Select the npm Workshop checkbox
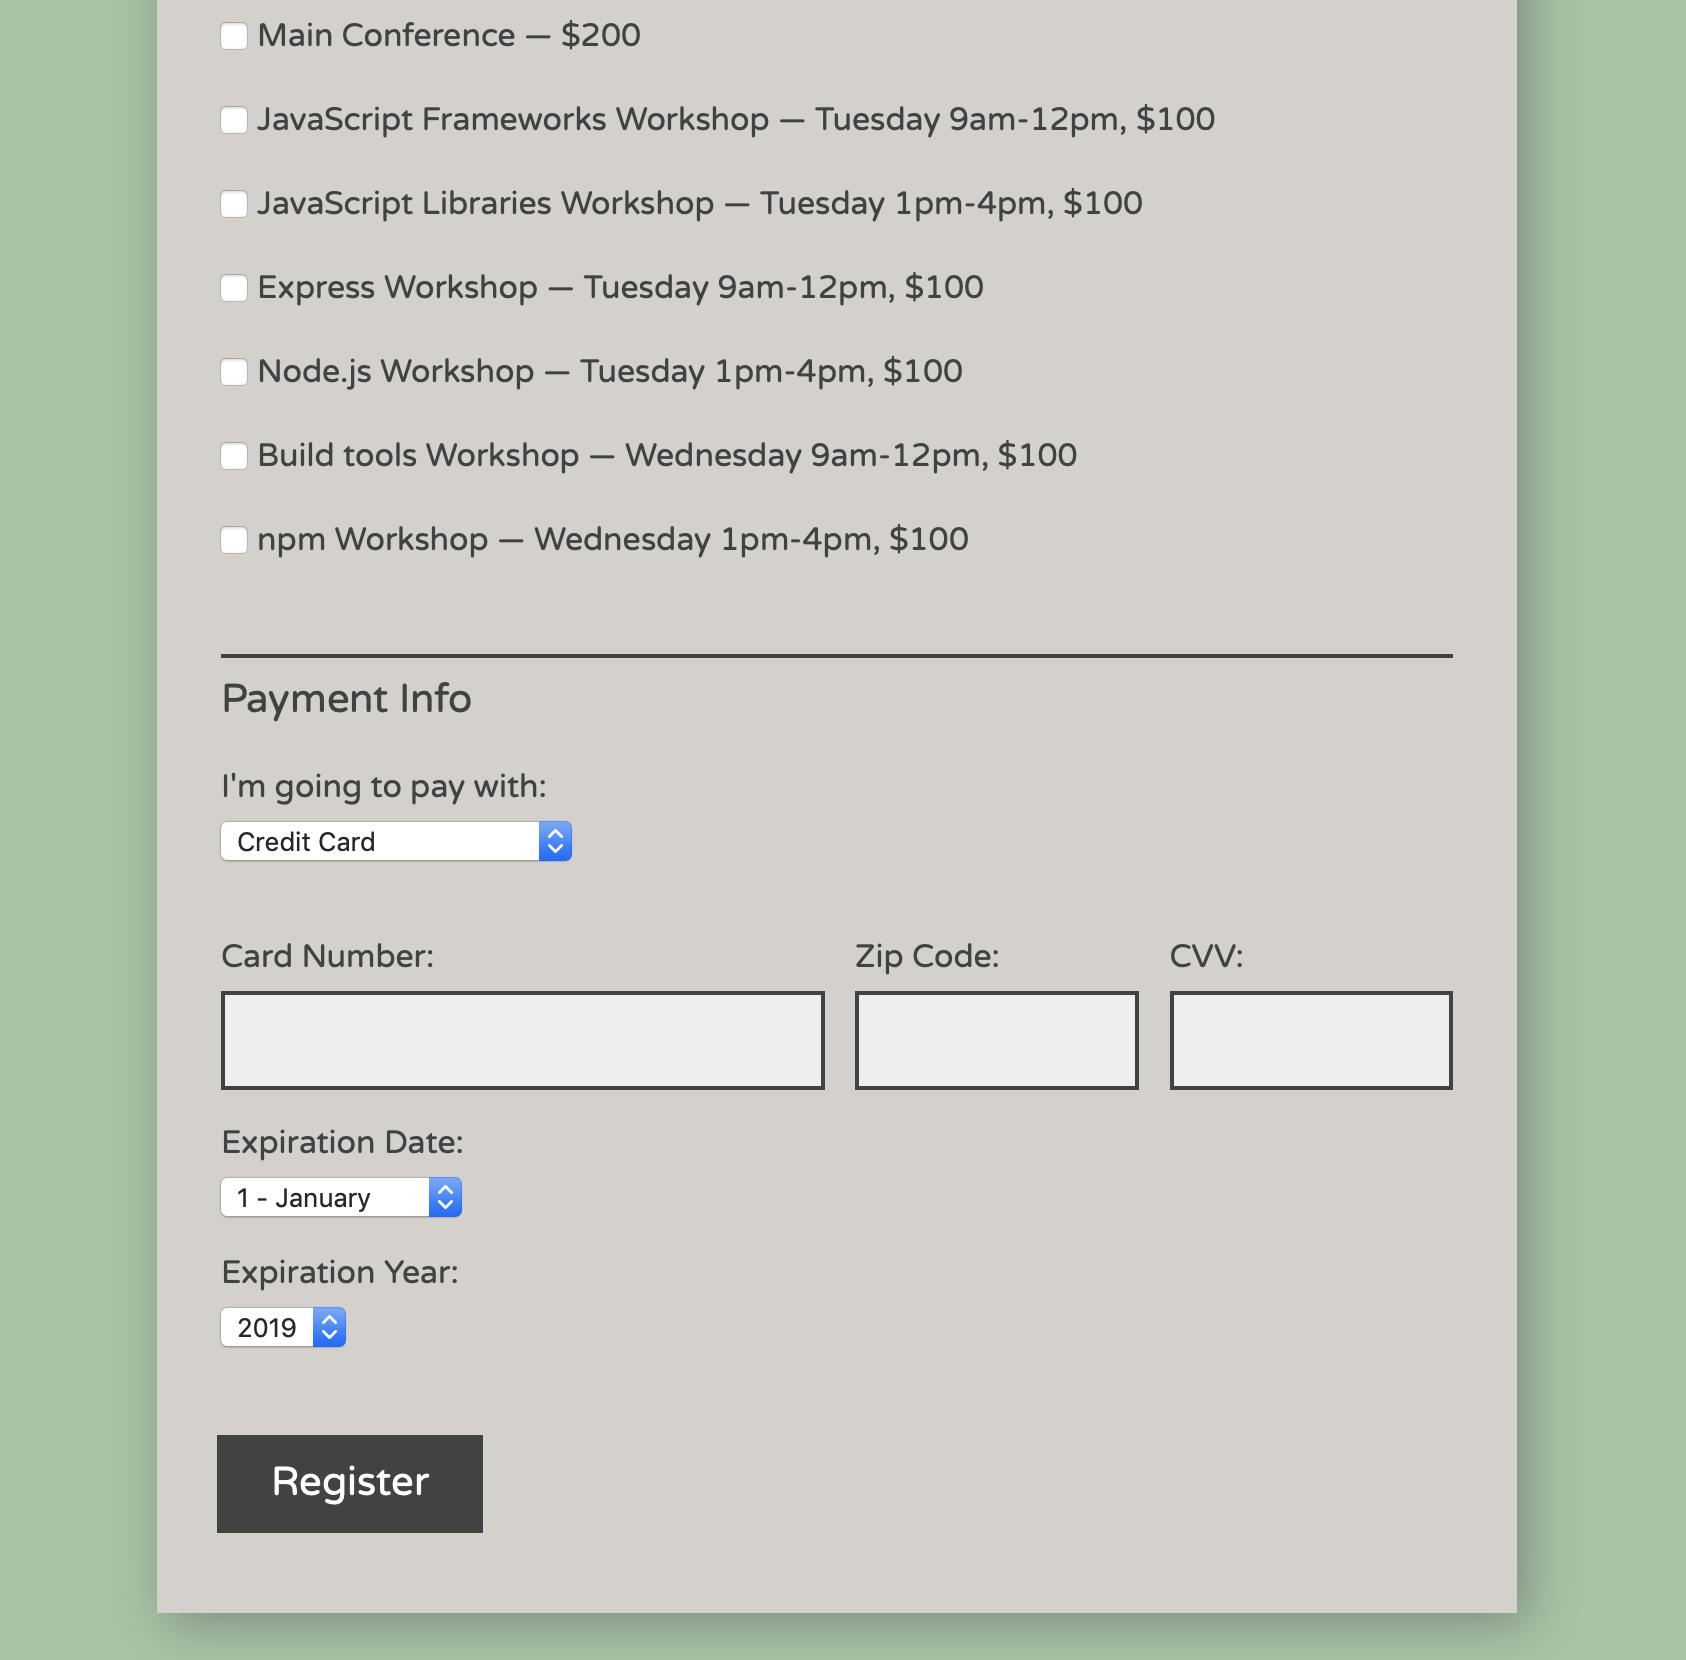 (x=233, y=540)
